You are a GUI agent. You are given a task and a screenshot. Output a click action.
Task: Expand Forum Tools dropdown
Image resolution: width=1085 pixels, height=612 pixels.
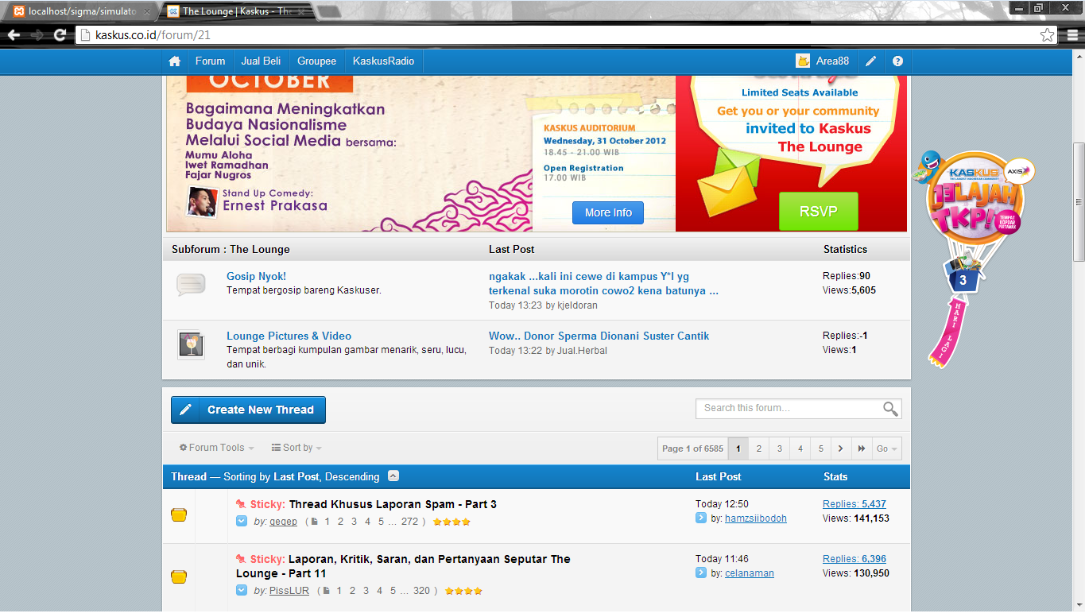point(217,448)
